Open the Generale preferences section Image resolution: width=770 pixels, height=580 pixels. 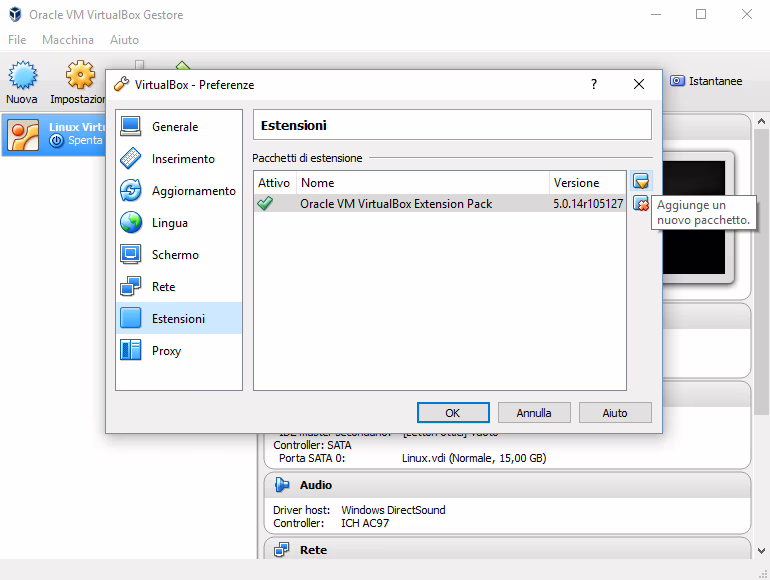click(x=179, y=127)
